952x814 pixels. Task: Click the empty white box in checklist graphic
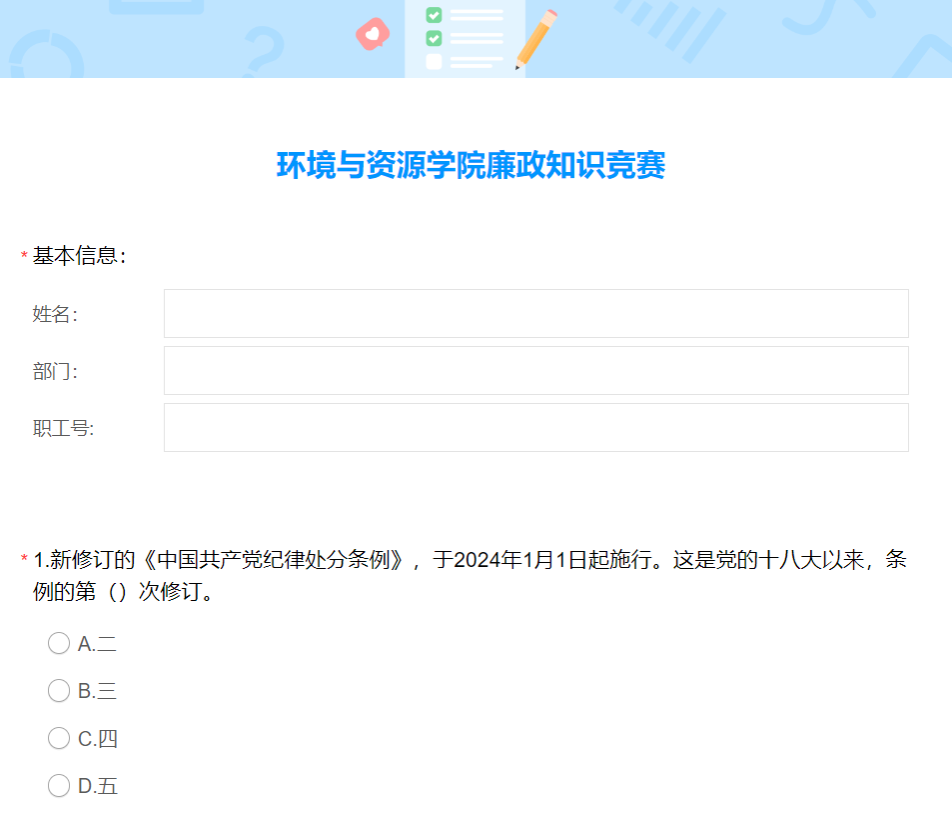[x=434, y=62]
